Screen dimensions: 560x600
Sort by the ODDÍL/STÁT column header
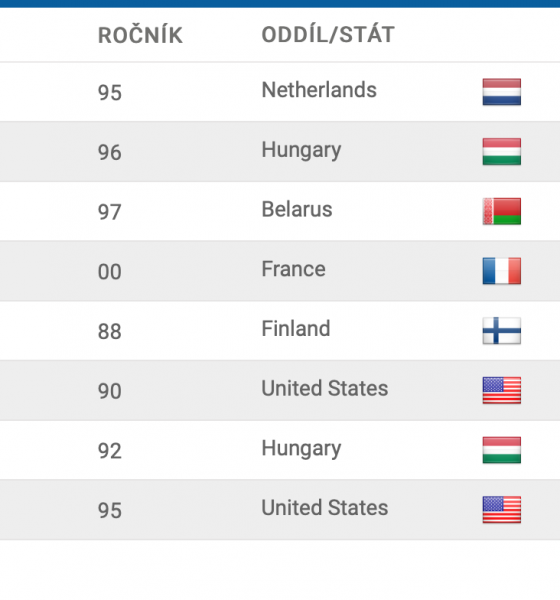[328, 34]
